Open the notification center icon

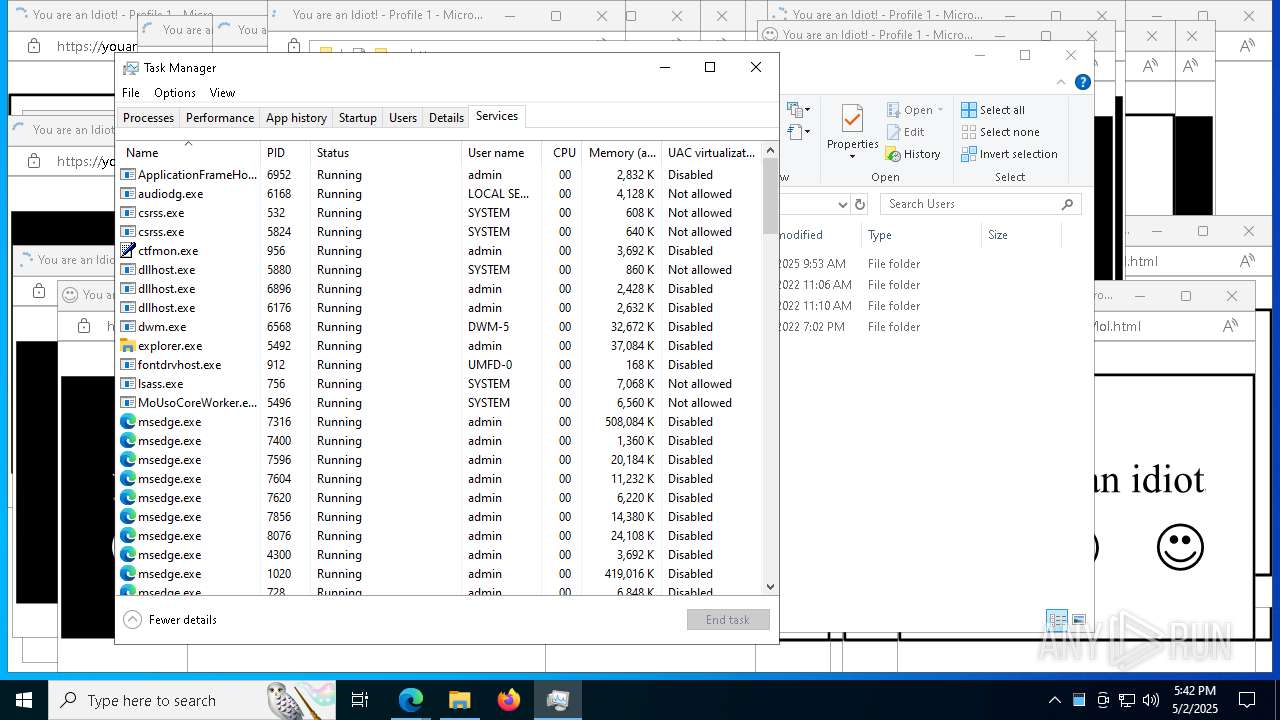[x=1247, y=700]
